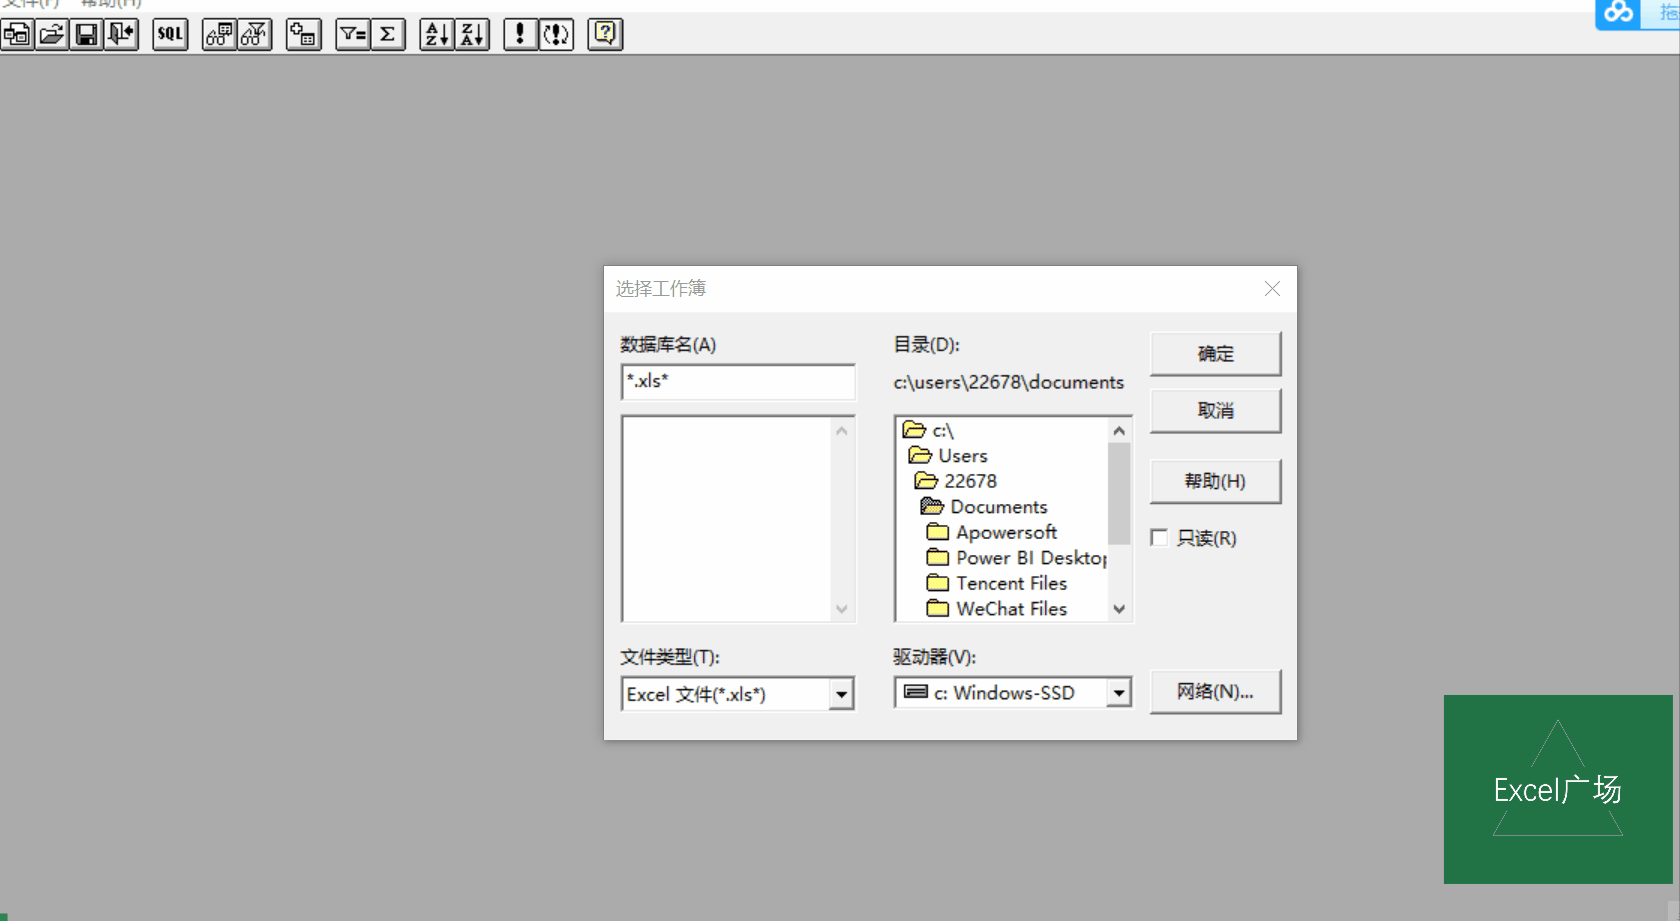The image size is (1680, 921).
Task: Toggle the Auto Query icon
Action: pos(556,35)
